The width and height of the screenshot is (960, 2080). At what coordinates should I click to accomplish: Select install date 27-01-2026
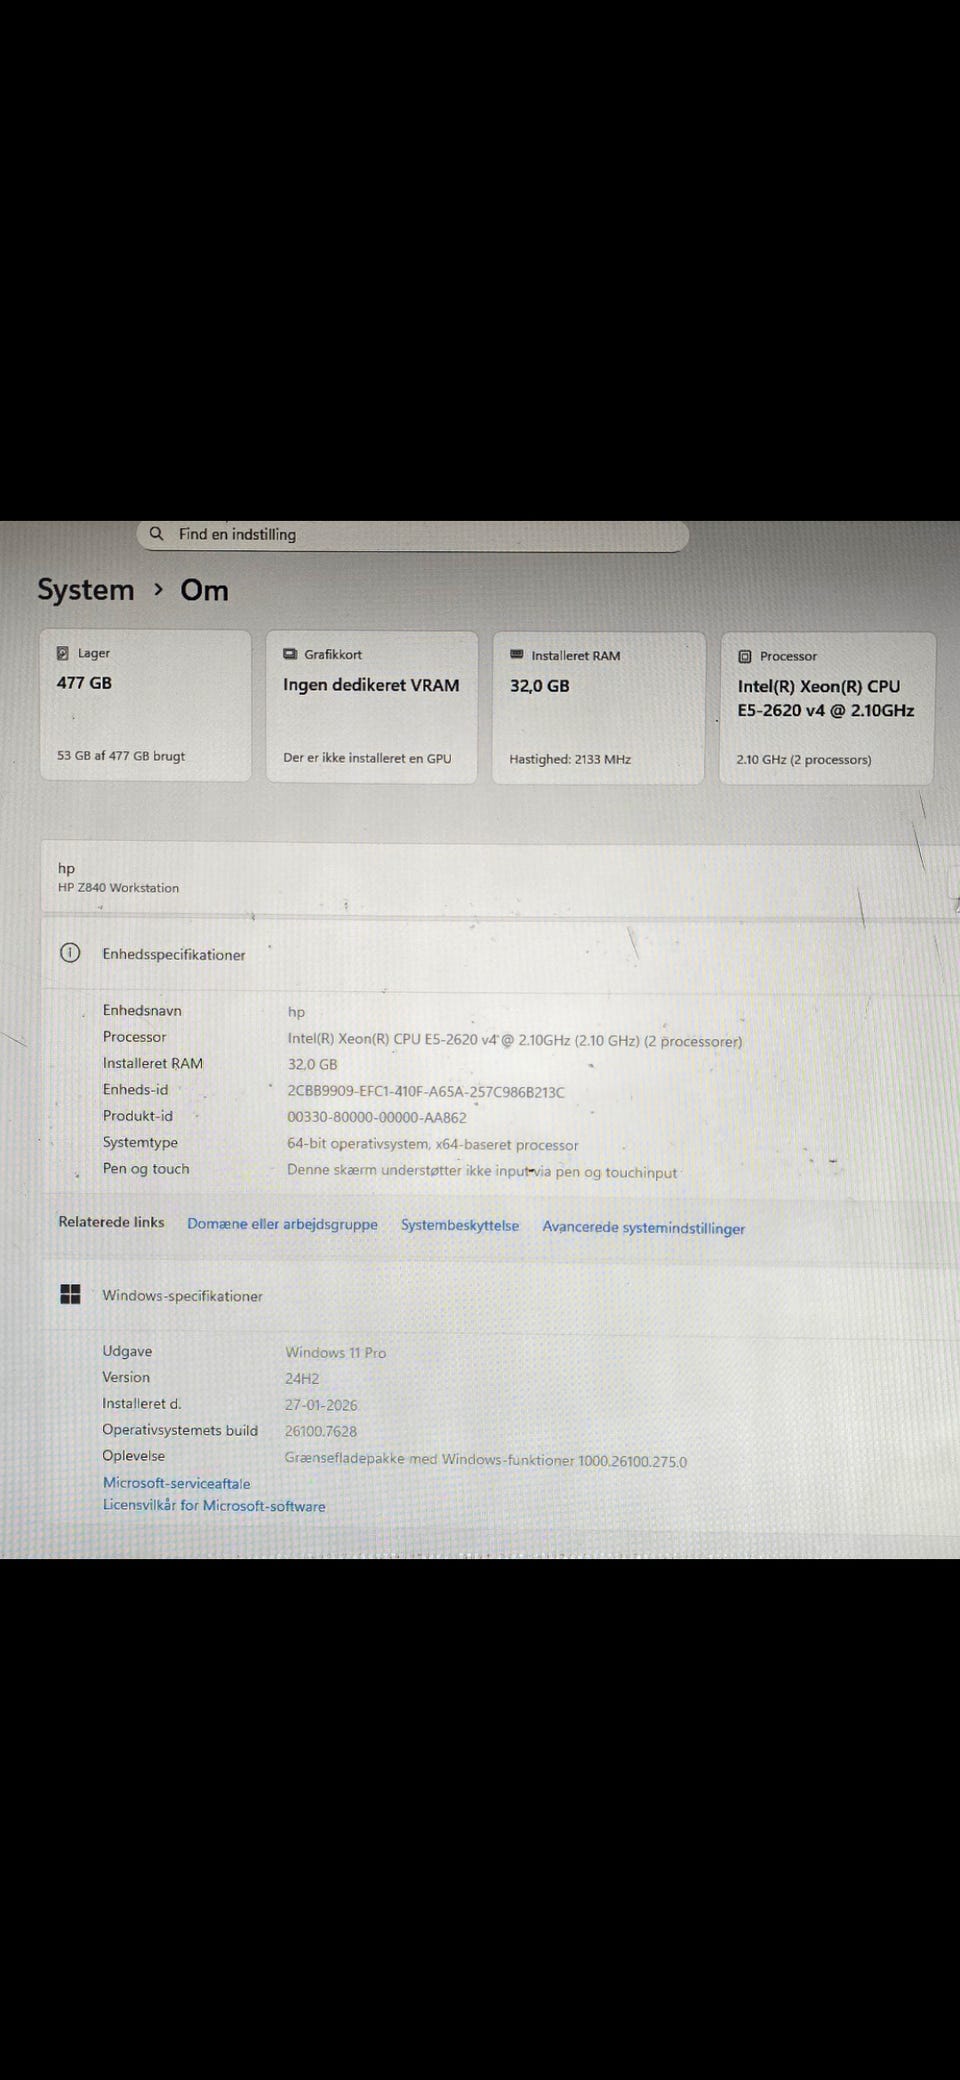point(321,1405)
